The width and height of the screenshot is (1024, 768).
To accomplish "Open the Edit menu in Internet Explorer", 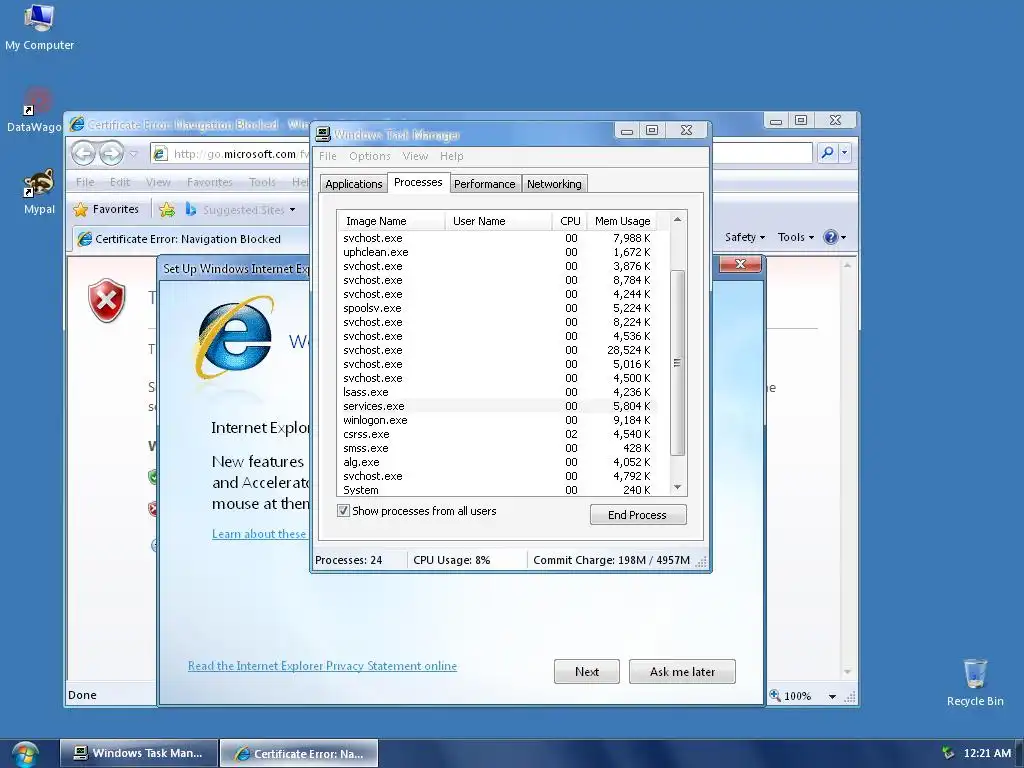I will click(120, 182).
